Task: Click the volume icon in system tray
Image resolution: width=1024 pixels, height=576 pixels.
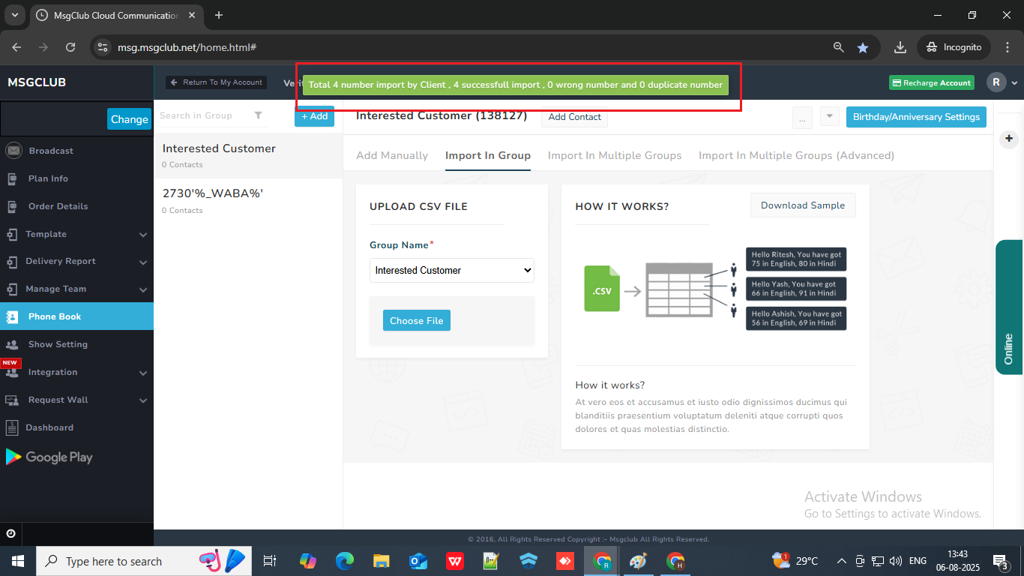Action: pyautogui.click(x=895, y=561)
